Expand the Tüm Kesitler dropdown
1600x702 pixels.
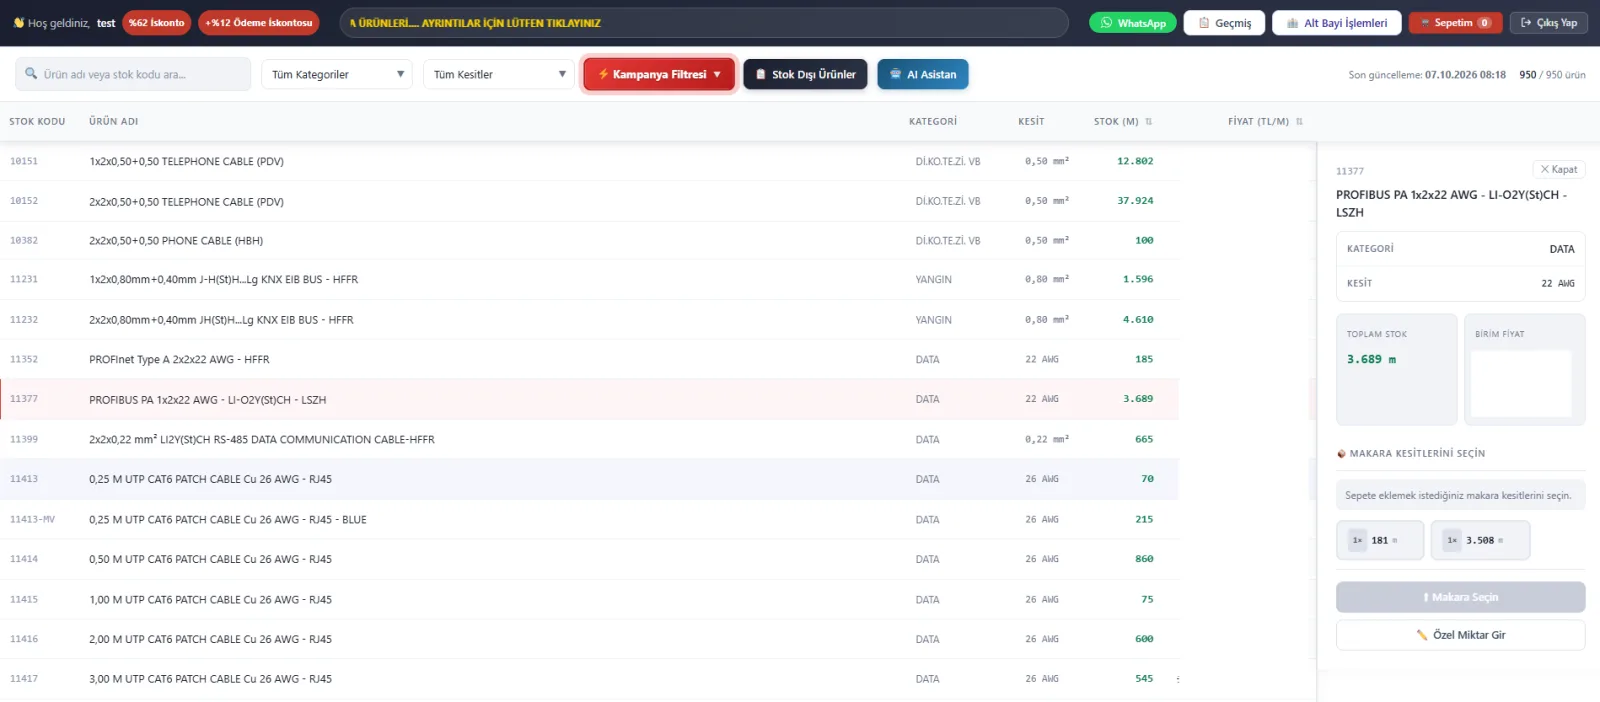click(x=499, y=74)
